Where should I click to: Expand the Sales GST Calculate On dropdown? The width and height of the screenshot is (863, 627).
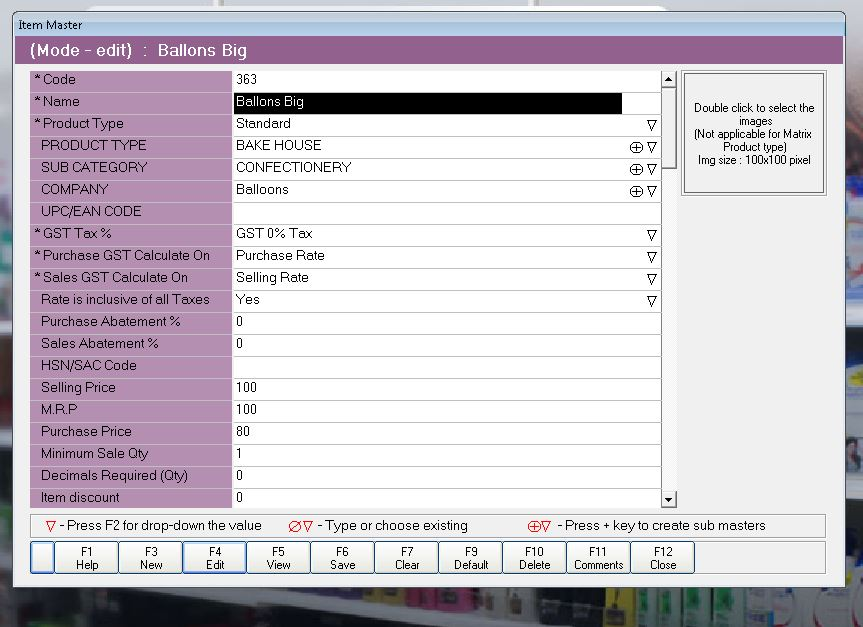(x=652, y=280)
